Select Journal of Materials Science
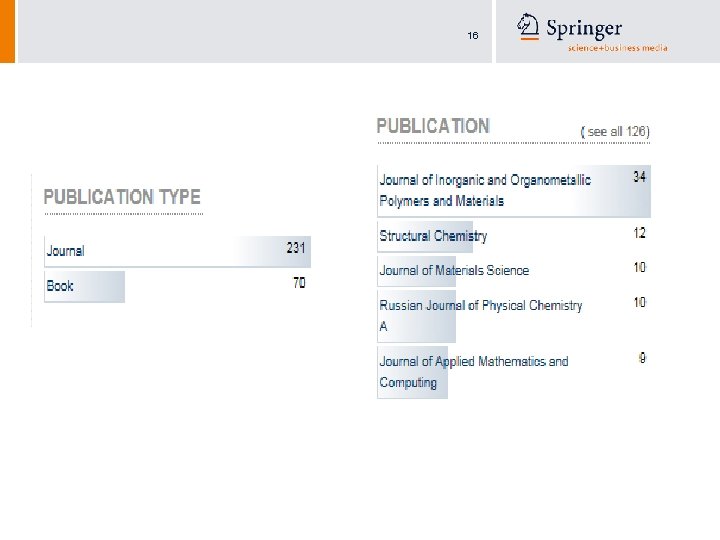Image resolution: width=720 pixels, height=540 pixels. click(454, 270)
